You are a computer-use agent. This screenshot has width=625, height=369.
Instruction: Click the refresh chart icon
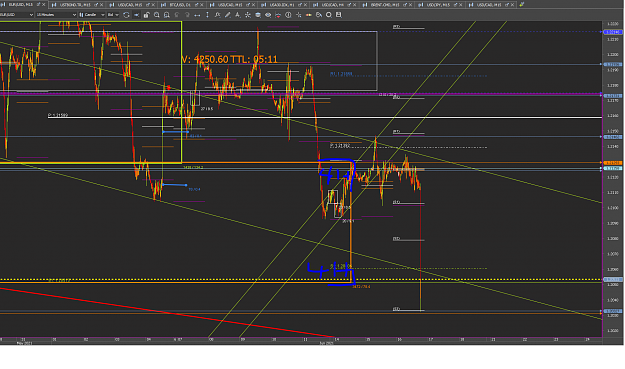pos(126,15)
